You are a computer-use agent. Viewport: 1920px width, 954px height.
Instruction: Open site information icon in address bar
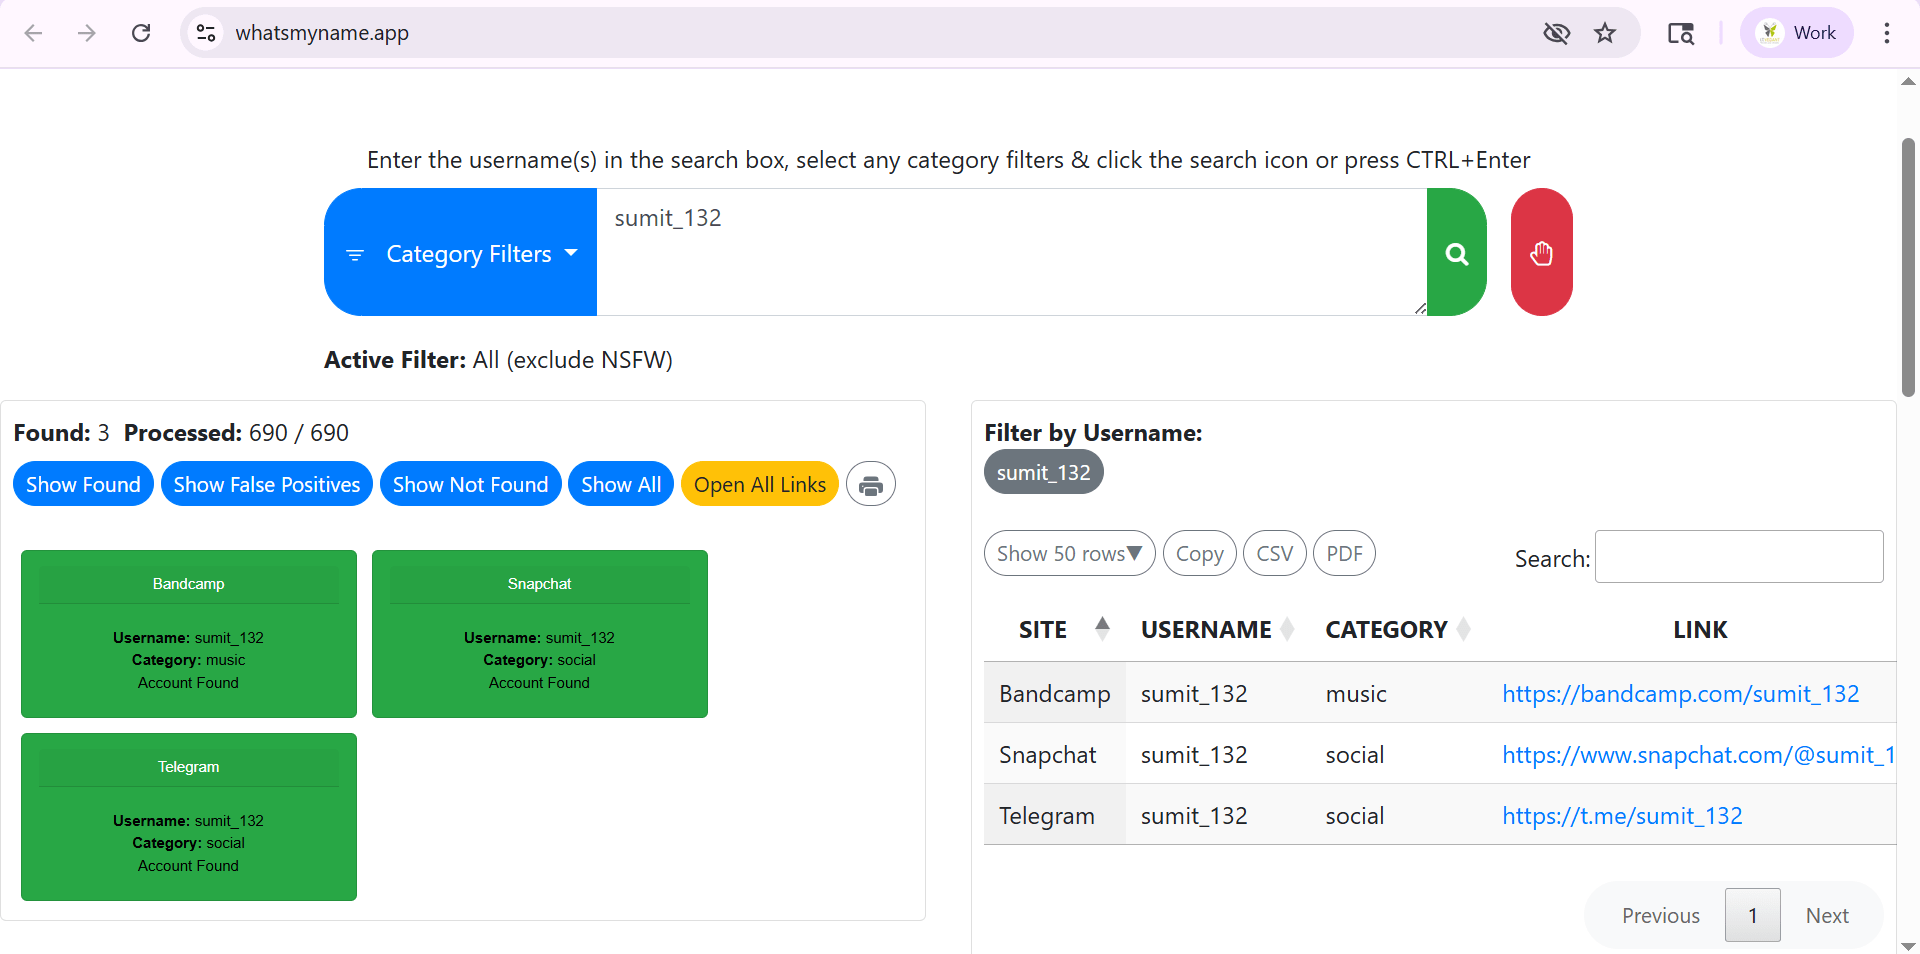pyautogui.click(x=206, y=33)
